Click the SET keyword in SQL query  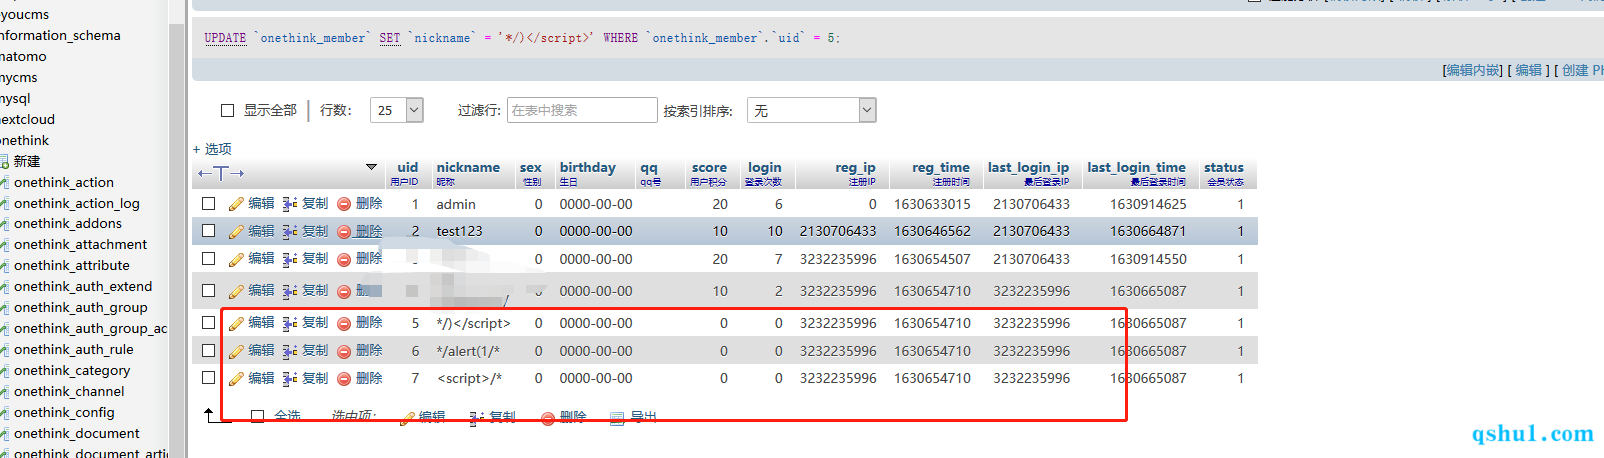click(390, 38)
